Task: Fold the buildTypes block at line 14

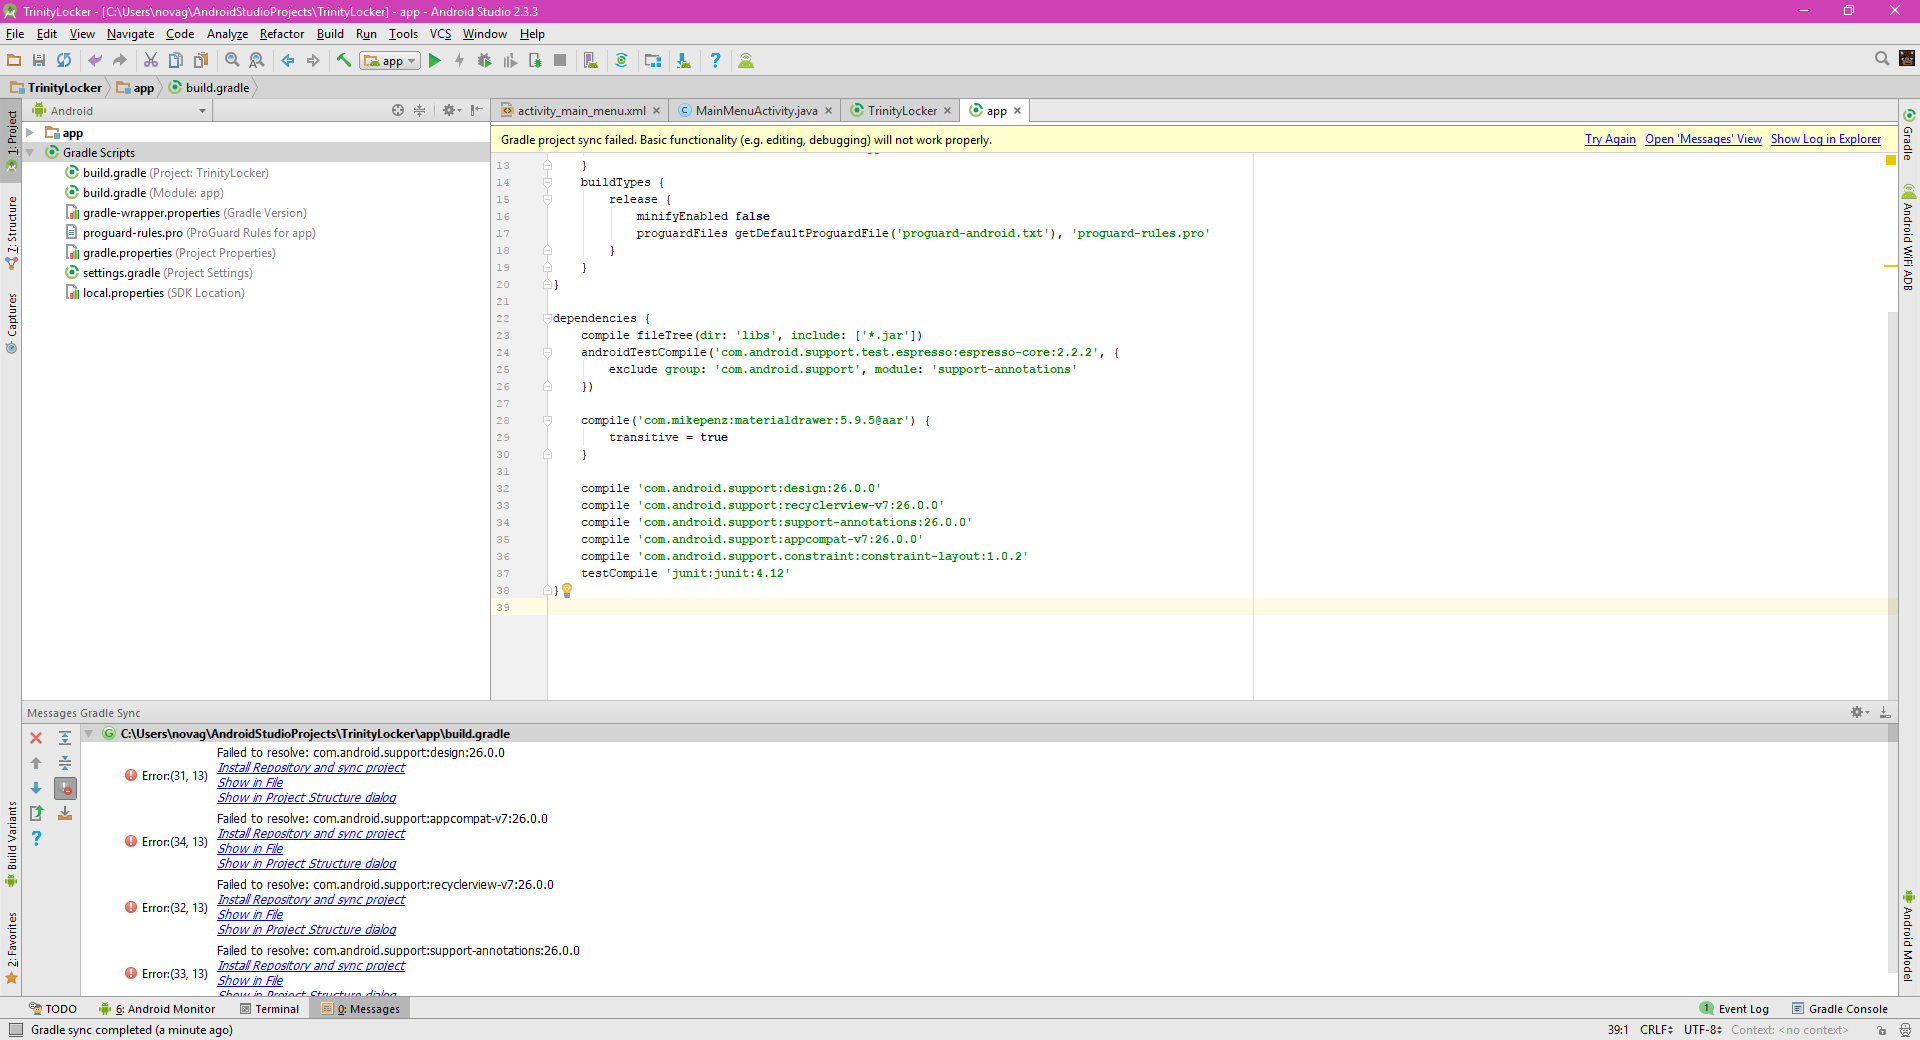Action: coord(547,183)
